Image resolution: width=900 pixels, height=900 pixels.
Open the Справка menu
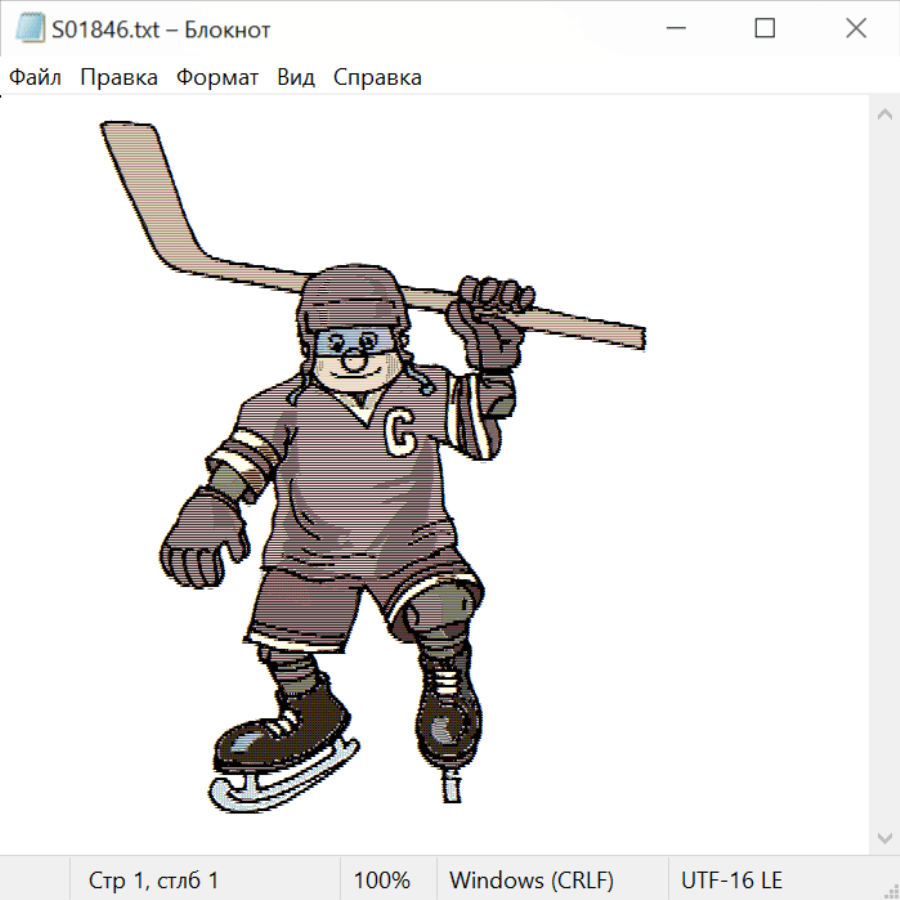pyautogui.click(x=377, y=78)
